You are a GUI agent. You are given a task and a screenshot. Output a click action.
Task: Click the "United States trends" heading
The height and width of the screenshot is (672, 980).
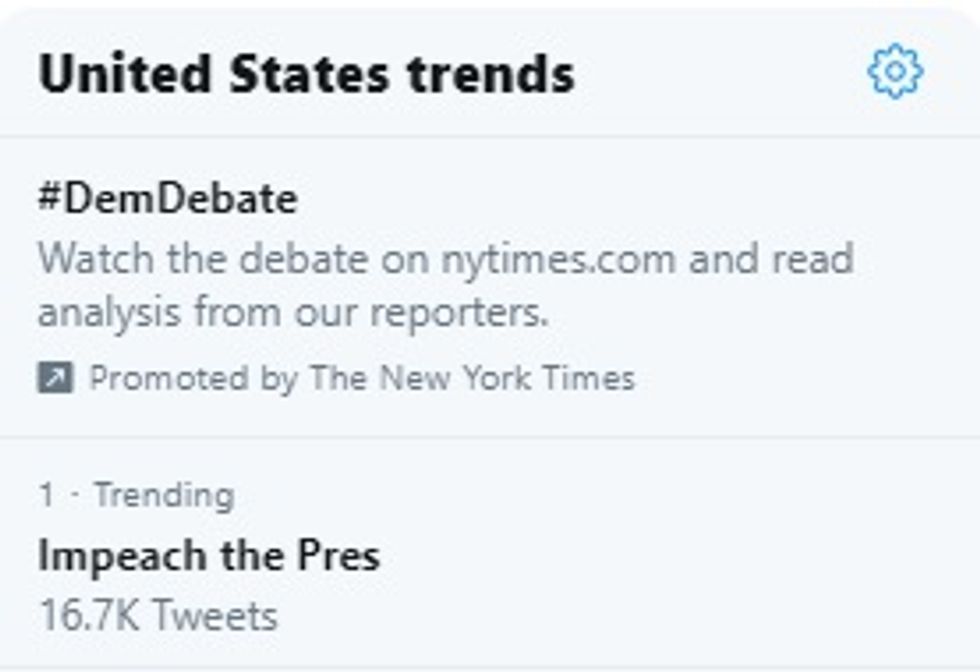tap(306, 75)
